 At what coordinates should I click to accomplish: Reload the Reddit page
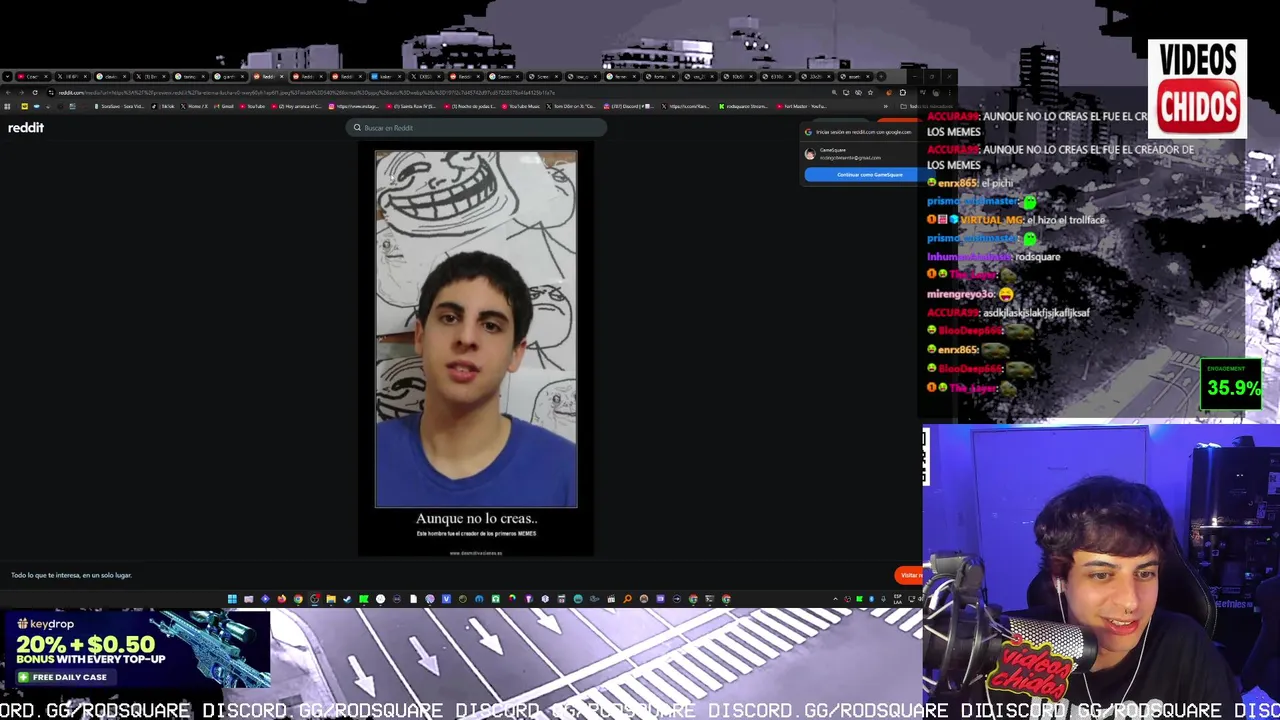(x=35, y=92)
